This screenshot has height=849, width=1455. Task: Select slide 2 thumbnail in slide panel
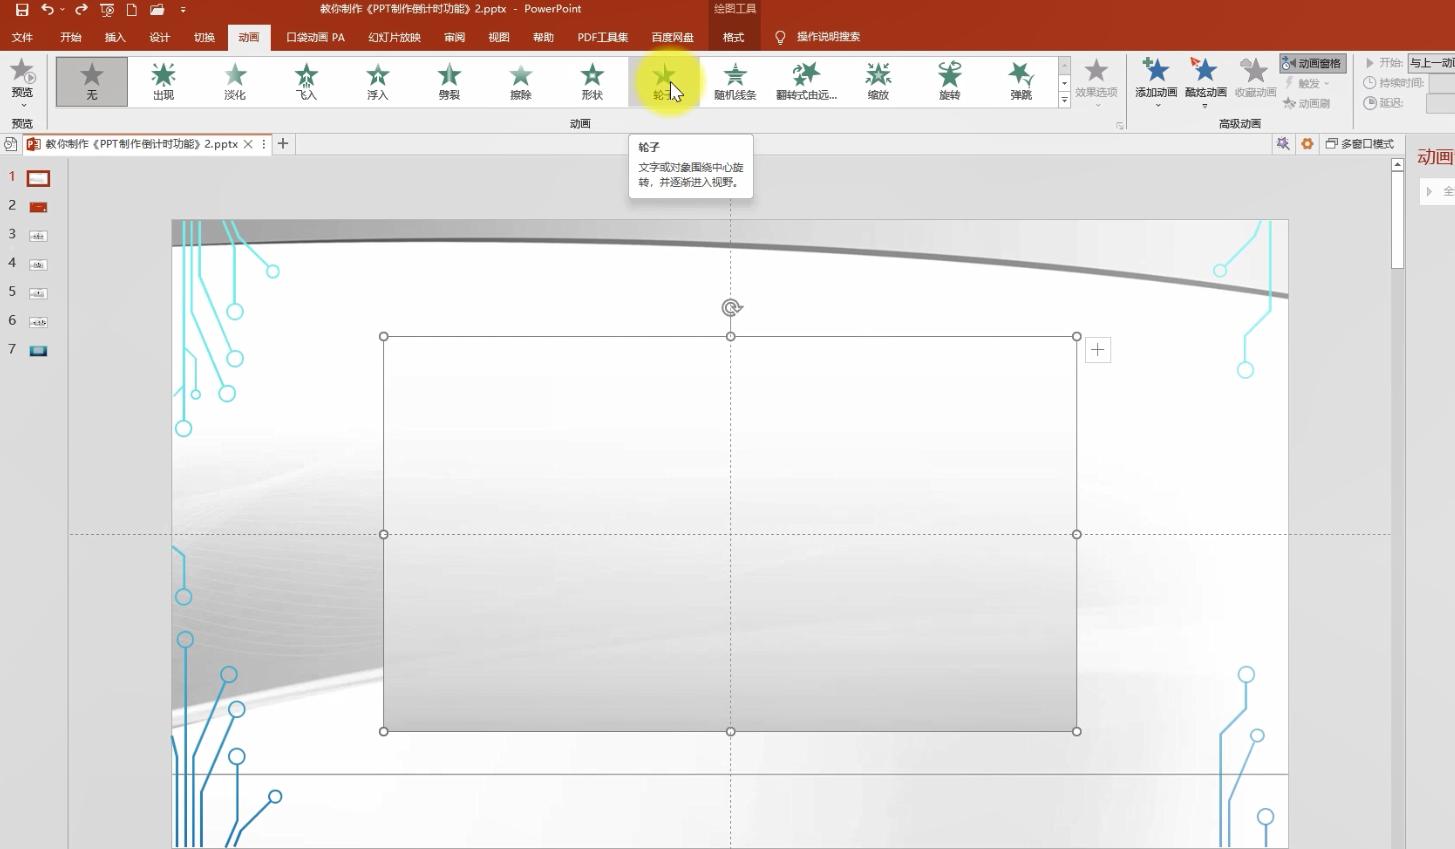click(x=38, y=207)
